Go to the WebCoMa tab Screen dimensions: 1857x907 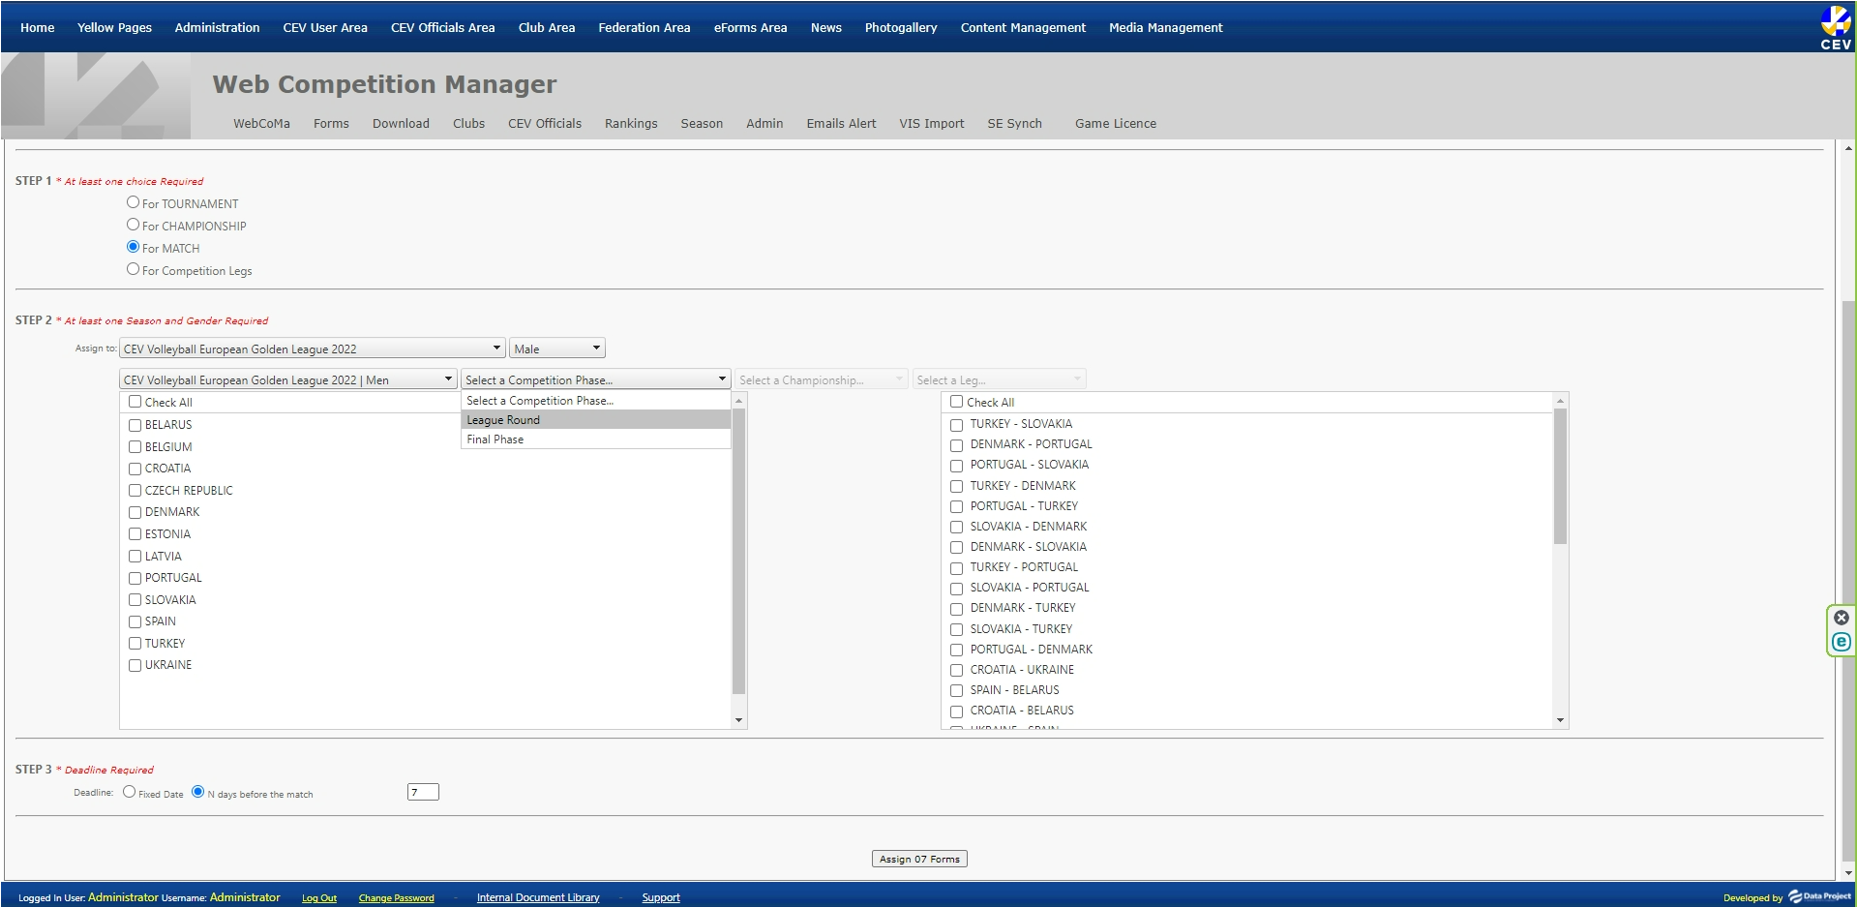pos(261,124)
